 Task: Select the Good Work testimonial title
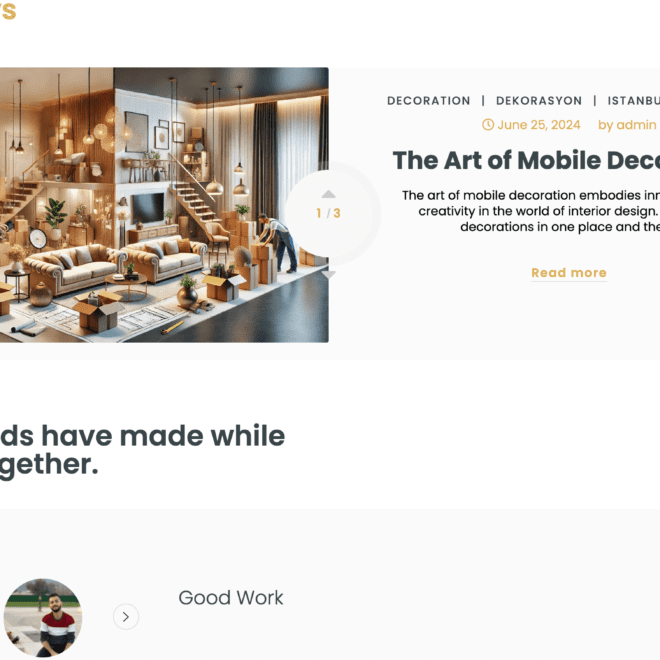point(231,598)
